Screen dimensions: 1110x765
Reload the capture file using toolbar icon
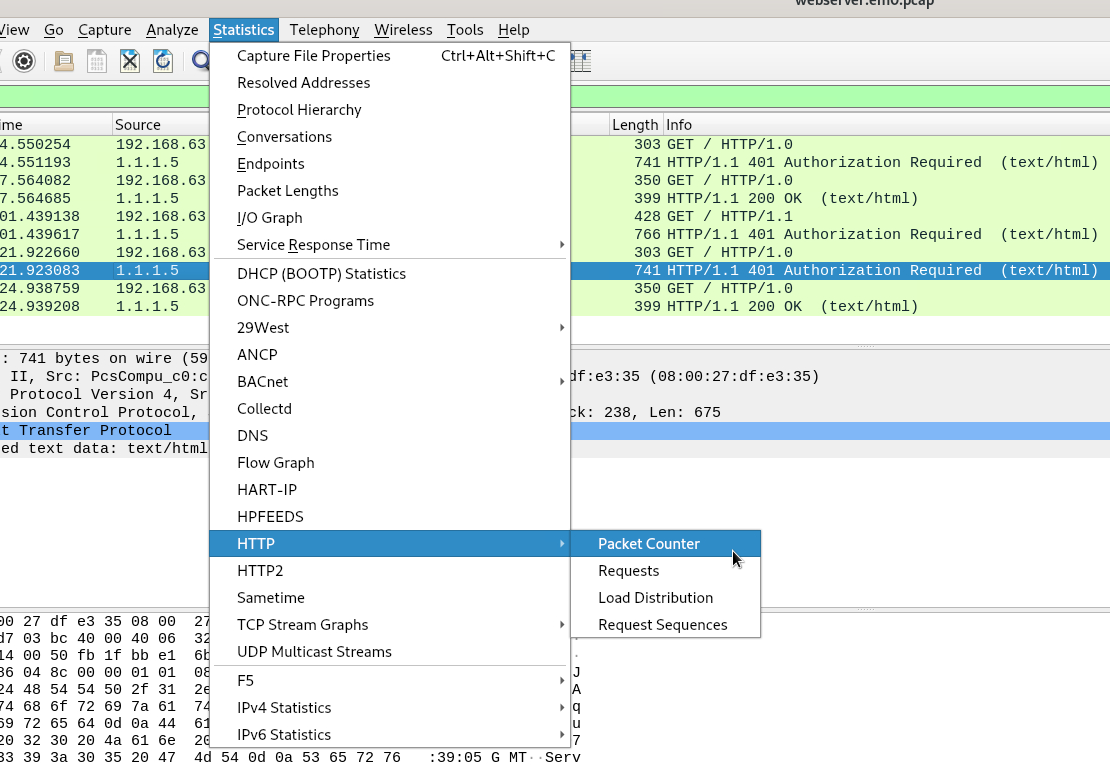(x=163, y=61)
